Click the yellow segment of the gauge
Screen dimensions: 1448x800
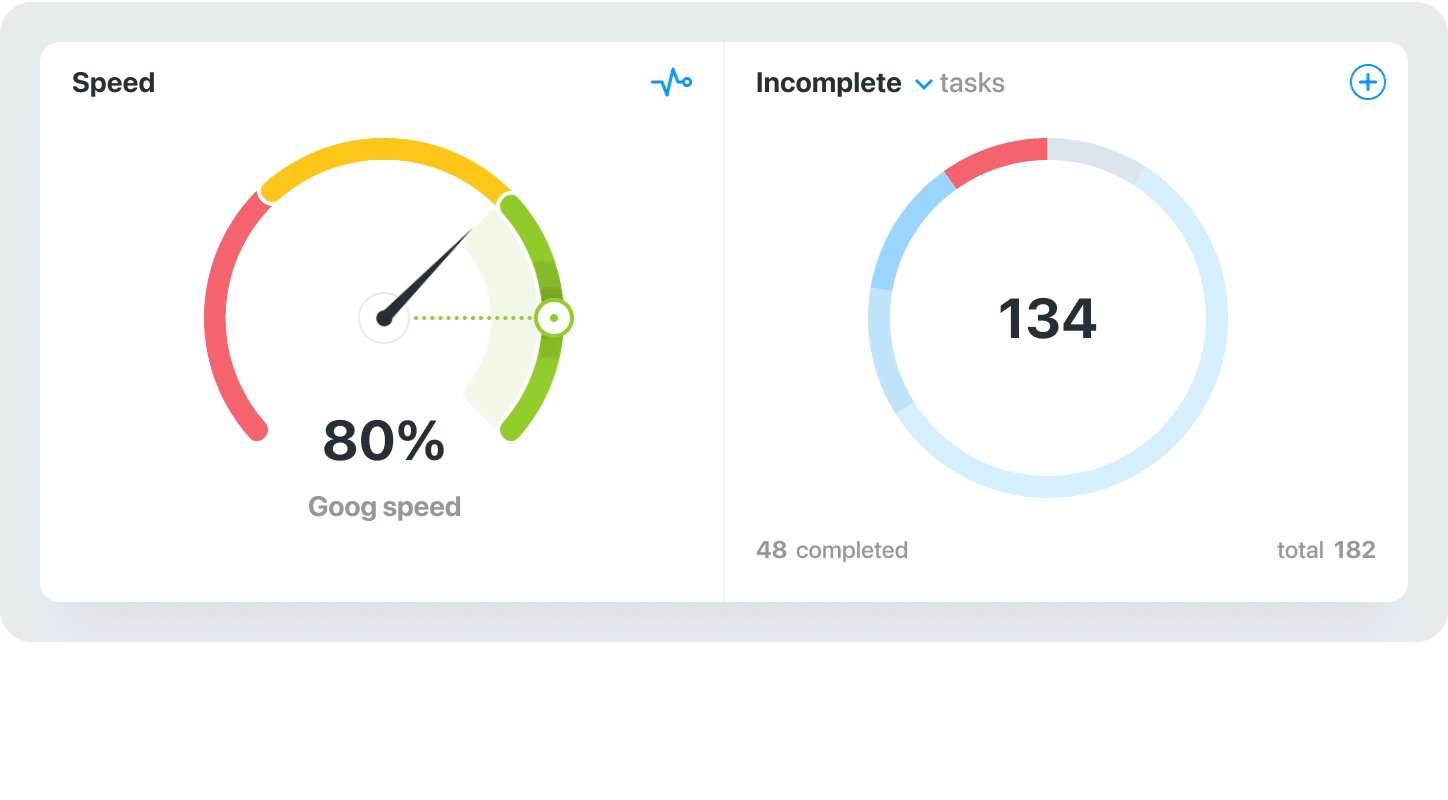pos(384,148)
